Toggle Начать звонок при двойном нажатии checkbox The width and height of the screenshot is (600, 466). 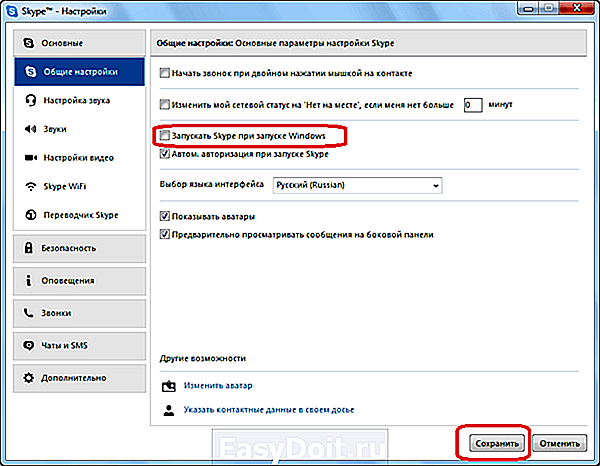click(x=165, y=73)
